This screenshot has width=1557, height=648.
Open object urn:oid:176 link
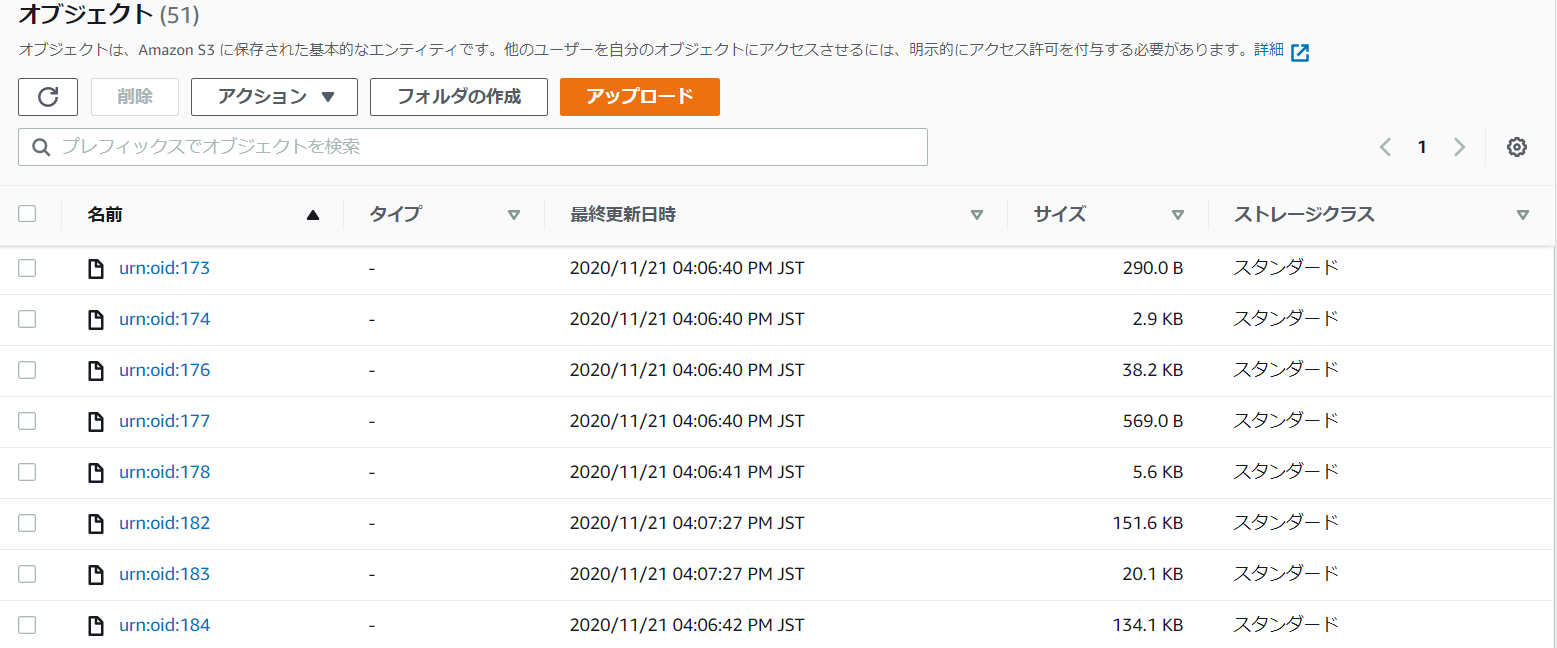tap(164, 370)
